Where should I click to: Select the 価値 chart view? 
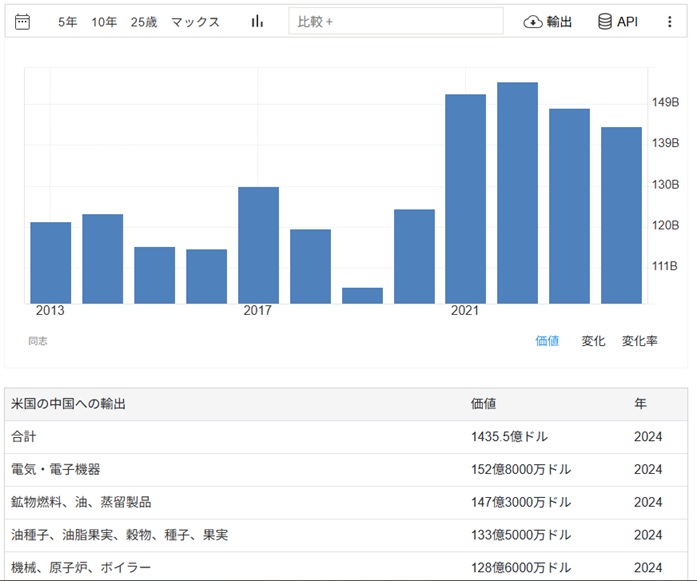coord(547,341)
